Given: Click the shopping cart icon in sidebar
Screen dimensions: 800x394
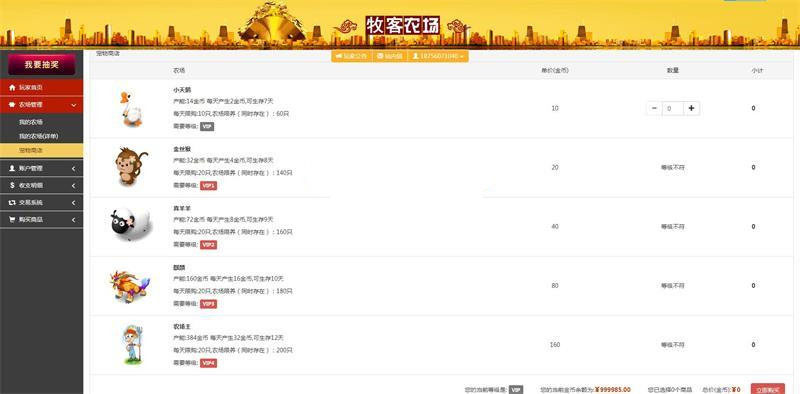Looking at the screenshot, I should coord(12,219).
